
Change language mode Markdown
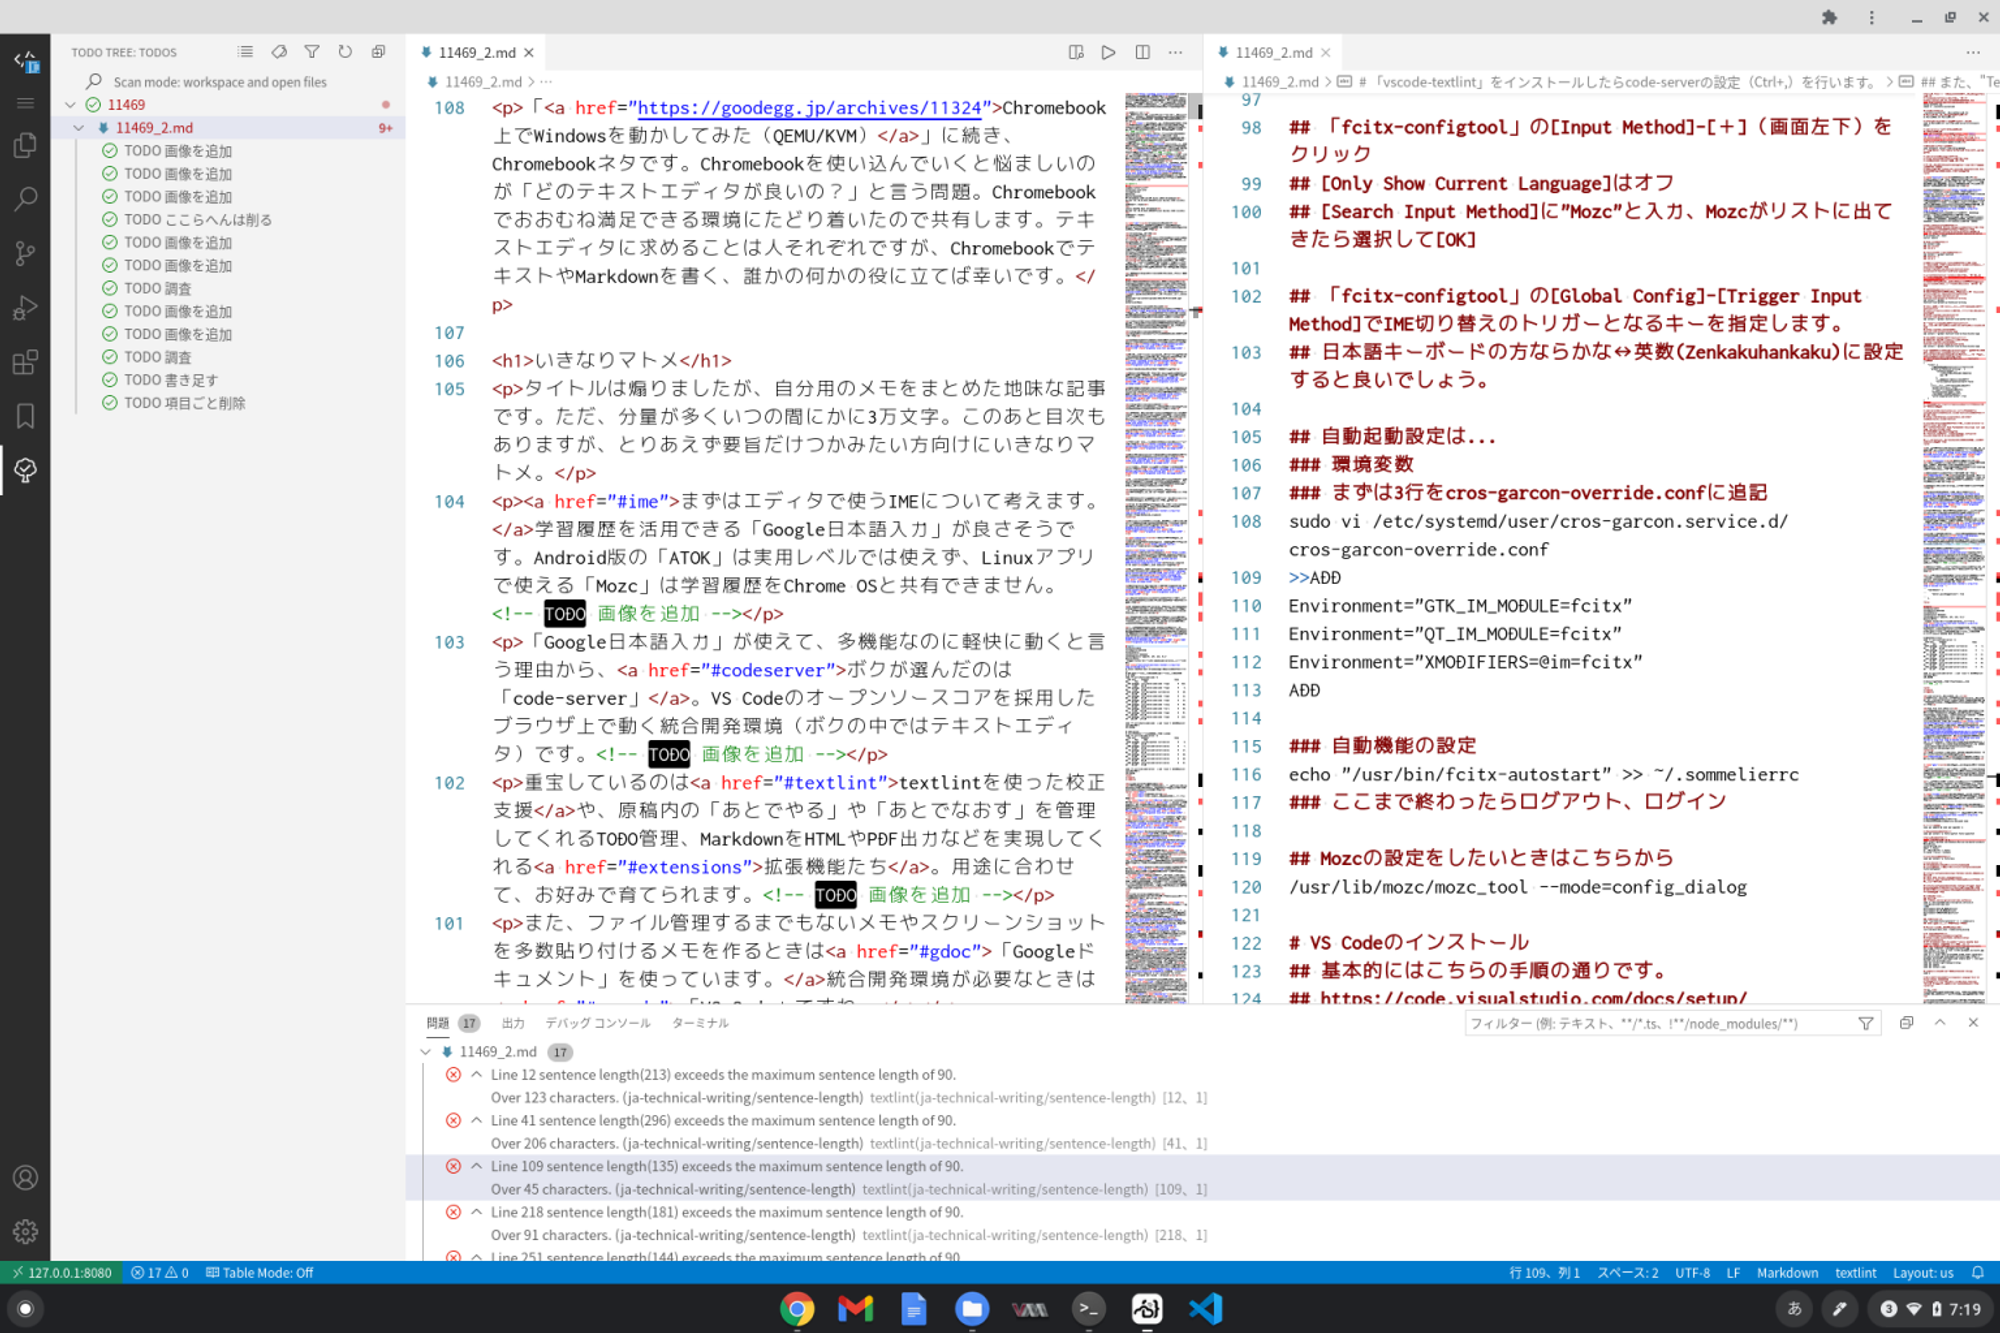coord(1787,1273)
